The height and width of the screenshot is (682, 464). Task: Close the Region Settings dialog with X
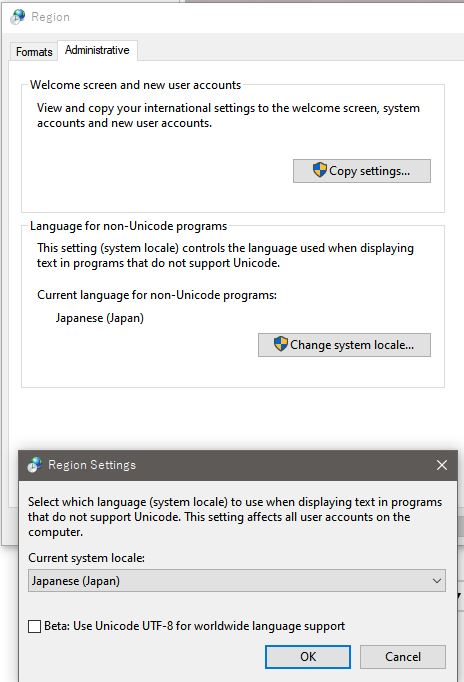pyautogui.click(x=442, y=465)
